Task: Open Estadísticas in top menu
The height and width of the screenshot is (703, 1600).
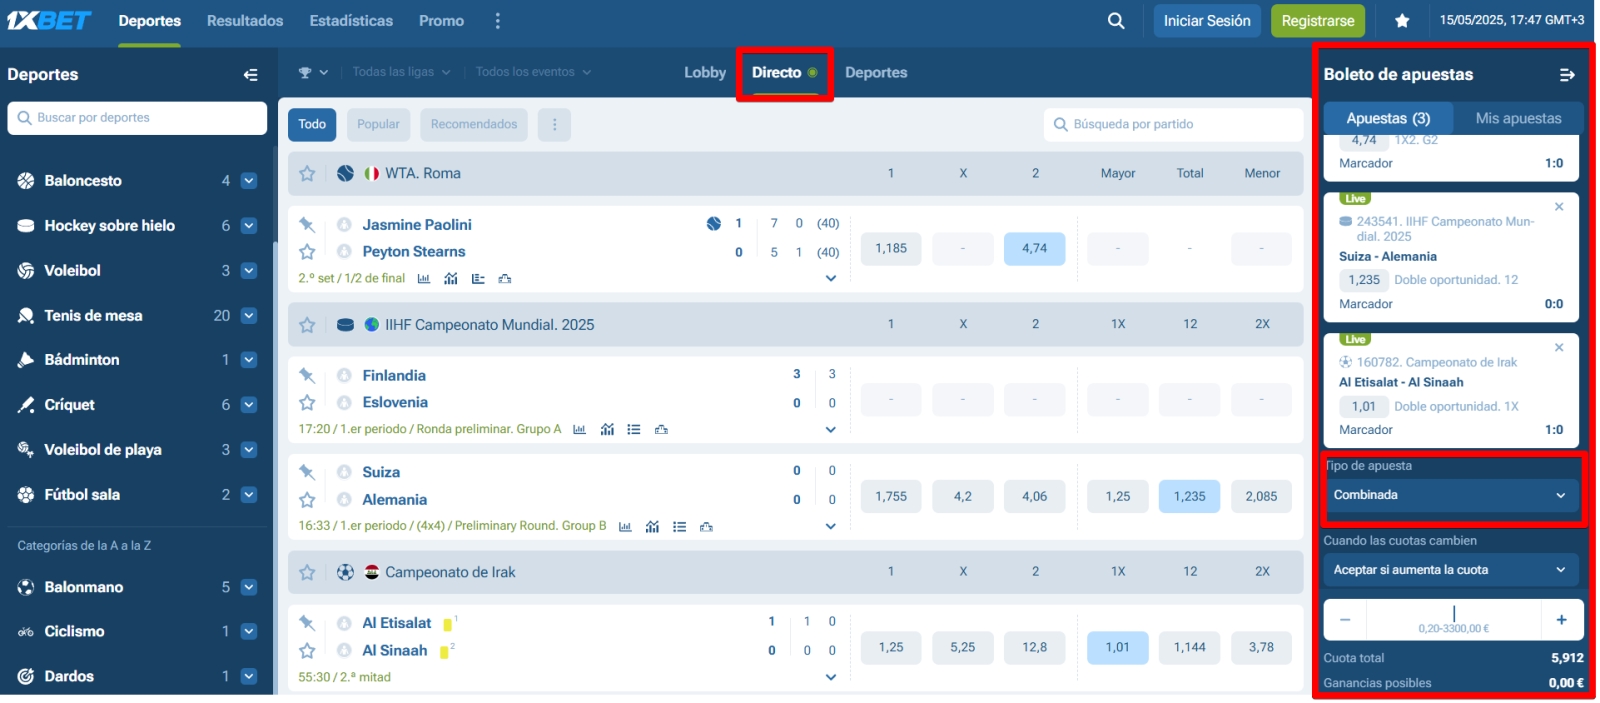Action: pos(351,21)
